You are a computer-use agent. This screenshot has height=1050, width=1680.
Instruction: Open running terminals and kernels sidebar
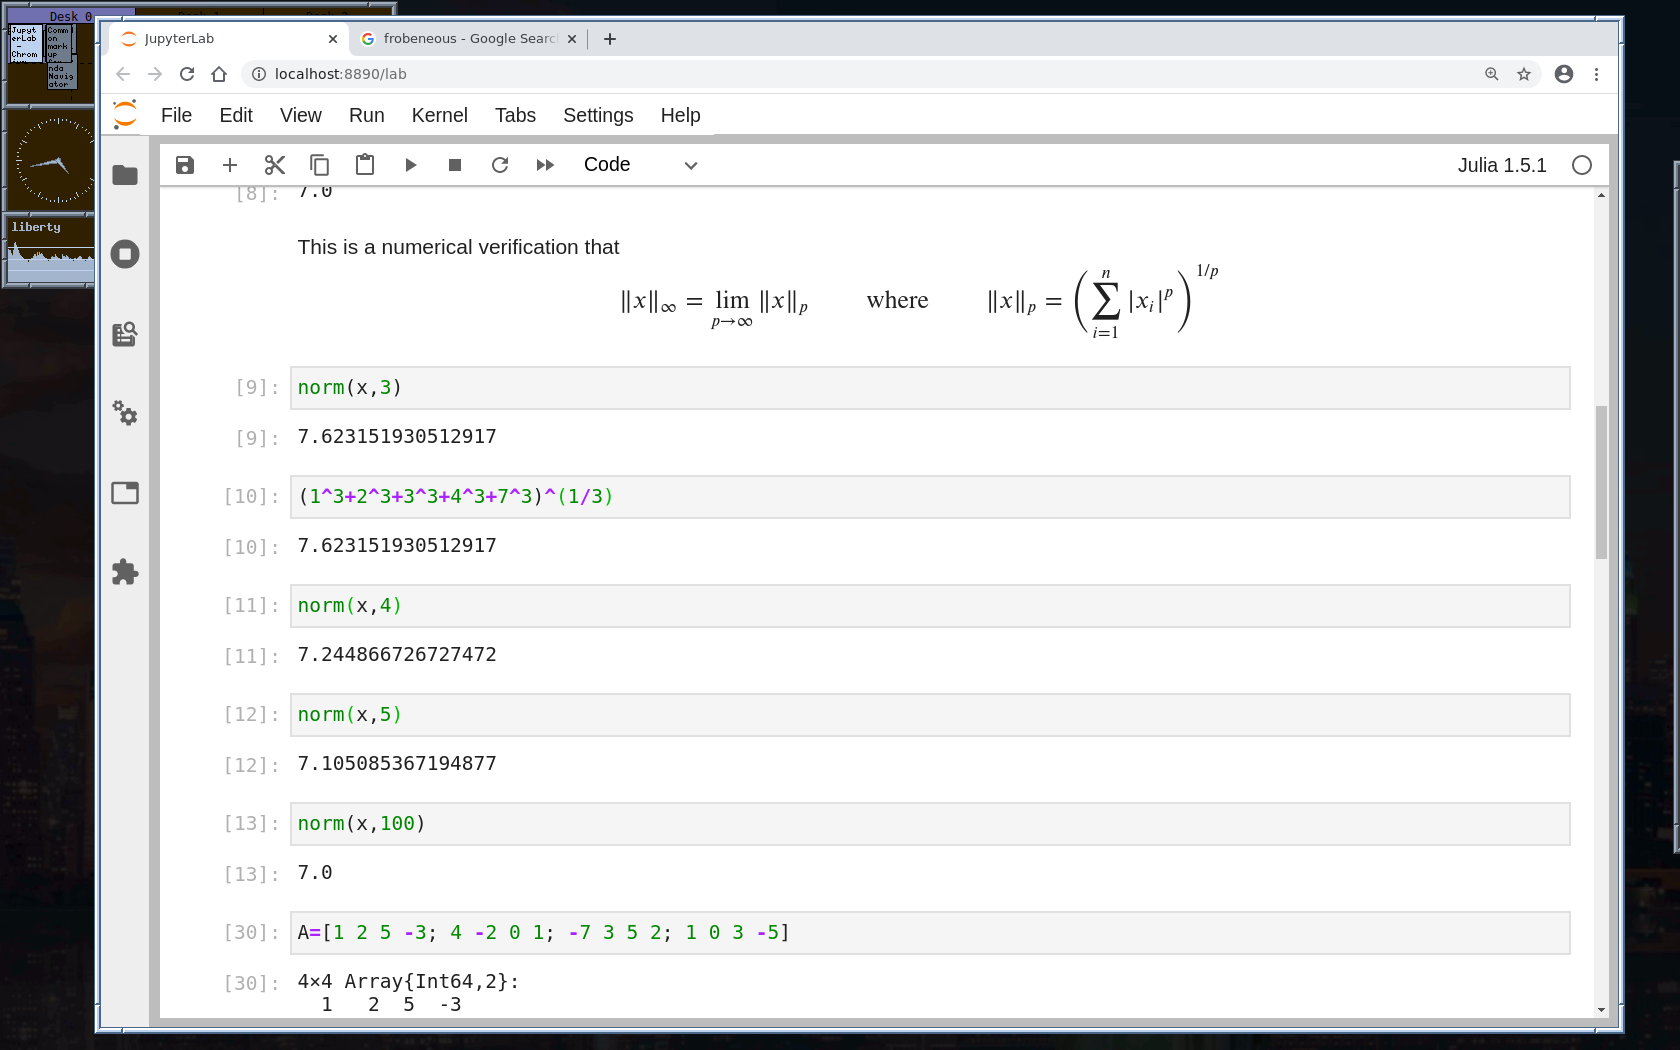125,254
